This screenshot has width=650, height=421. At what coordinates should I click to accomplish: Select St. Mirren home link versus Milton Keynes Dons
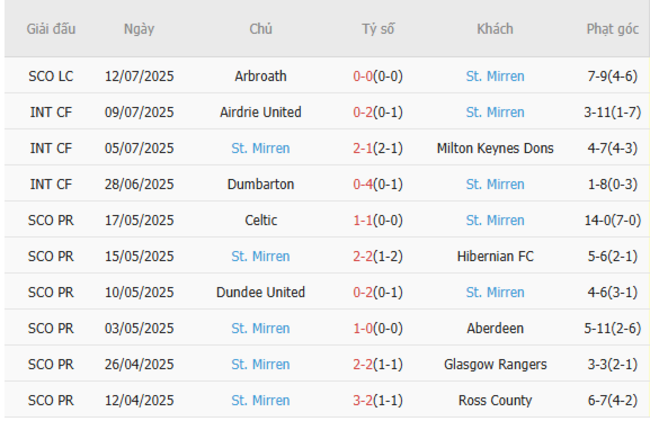260,148
